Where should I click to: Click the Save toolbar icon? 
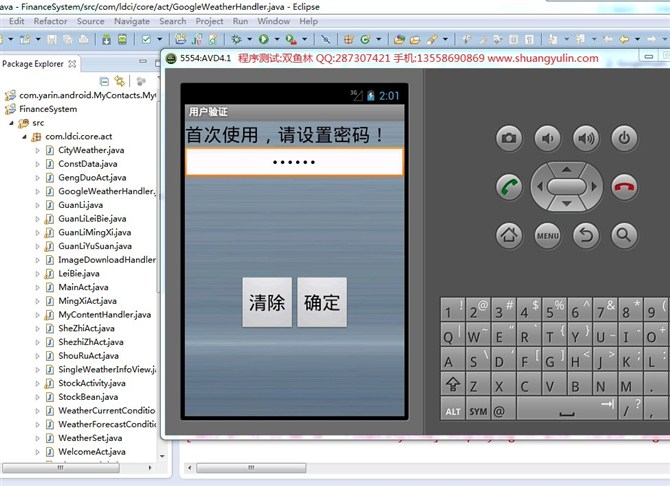[x=52, y=40]
